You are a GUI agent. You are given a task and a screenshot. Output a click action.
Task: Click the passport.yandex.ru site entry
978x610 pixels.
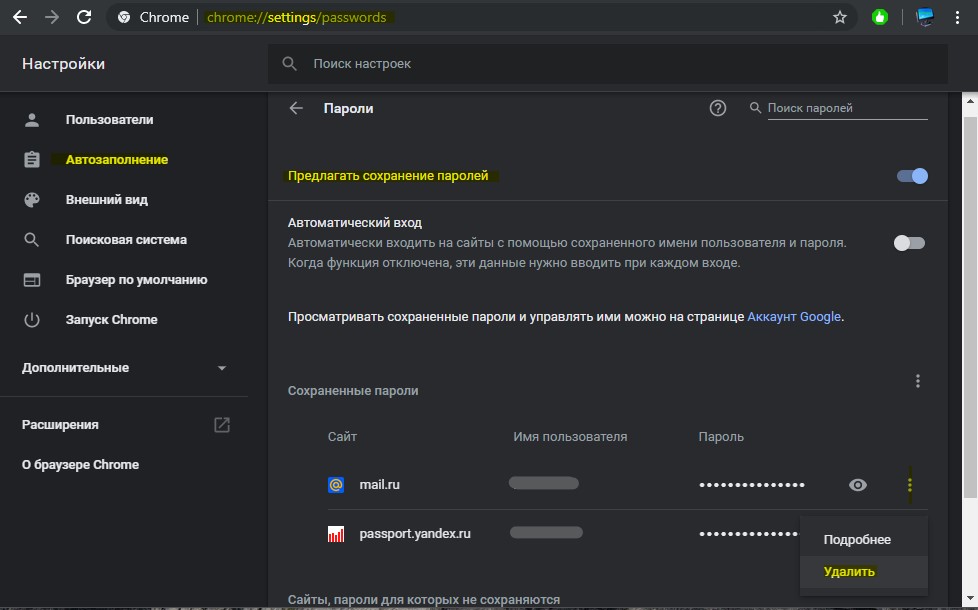pyautogui.click(x=415, y=534)
